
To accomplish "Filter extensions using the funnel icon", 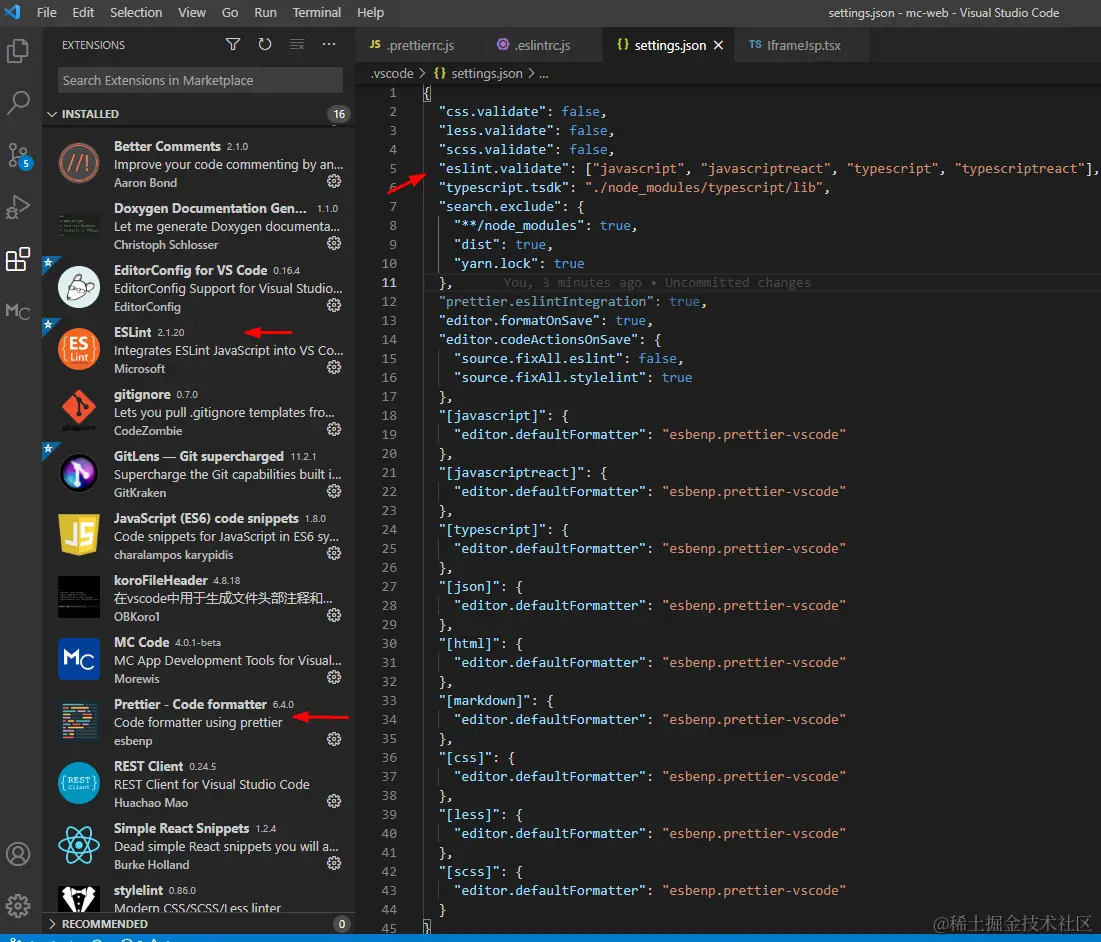I will tap(233, 45).
